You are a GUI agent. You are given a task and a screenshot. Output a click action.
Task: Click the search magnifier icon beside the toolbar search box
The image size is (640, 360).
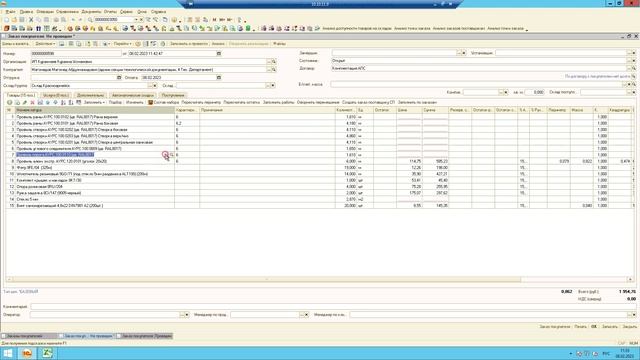[x=90, y=20]
